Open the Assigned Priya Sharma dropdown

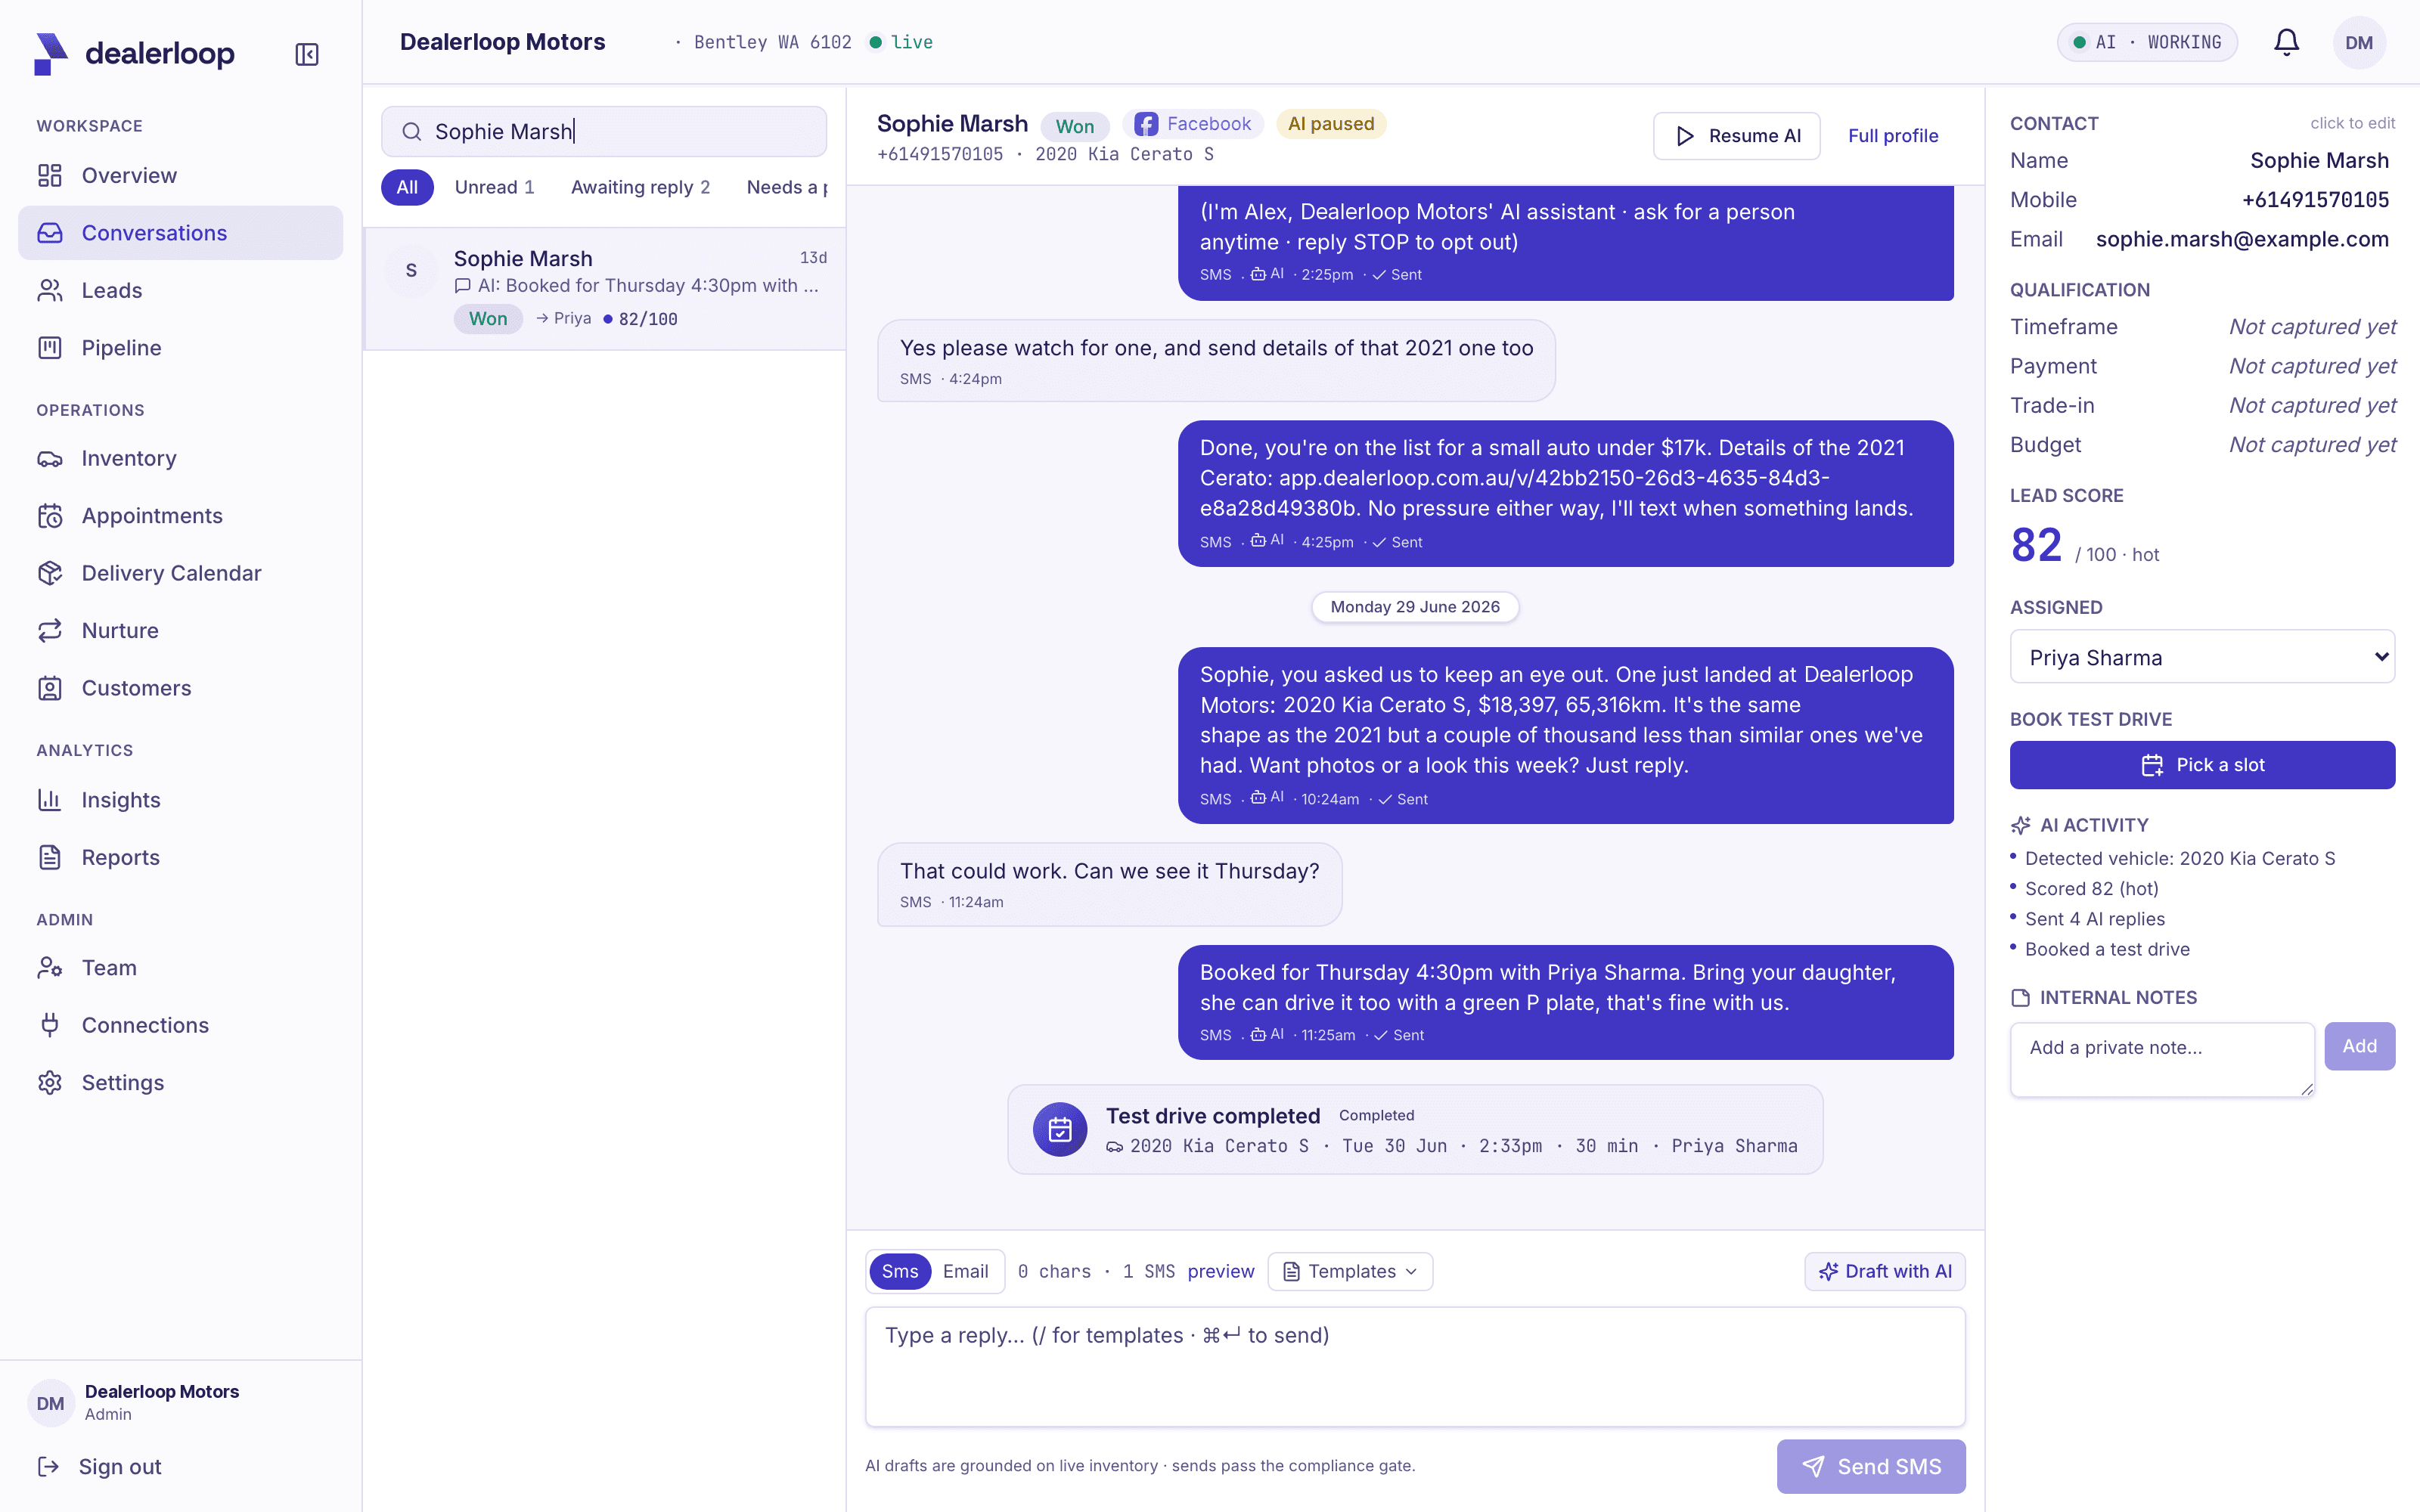[x=2202, y=657]
